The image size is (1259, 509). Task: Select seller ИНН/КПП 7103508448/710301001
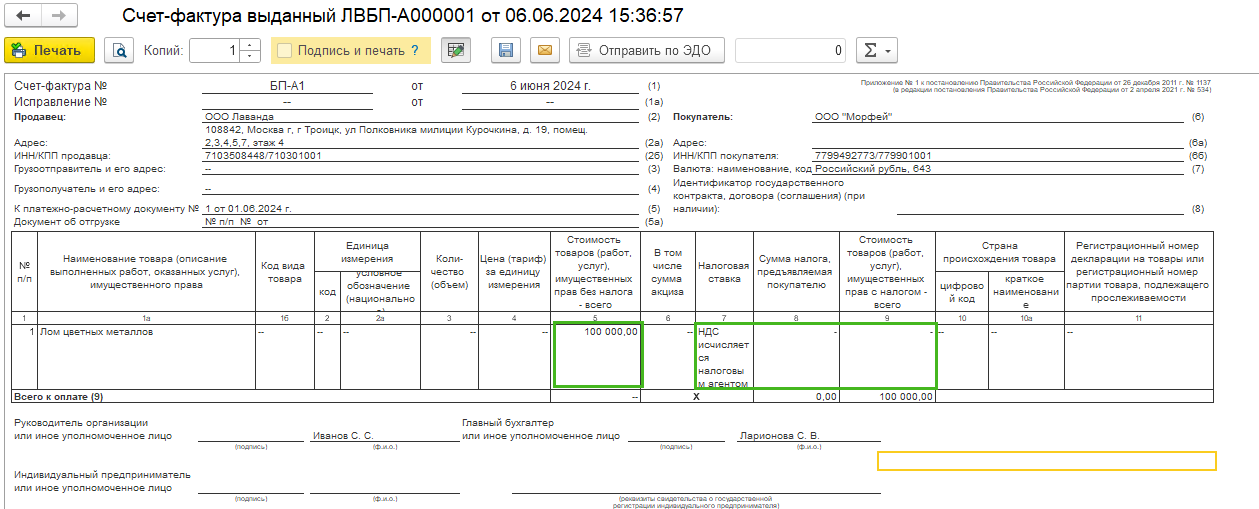click(x=421, y=156)
